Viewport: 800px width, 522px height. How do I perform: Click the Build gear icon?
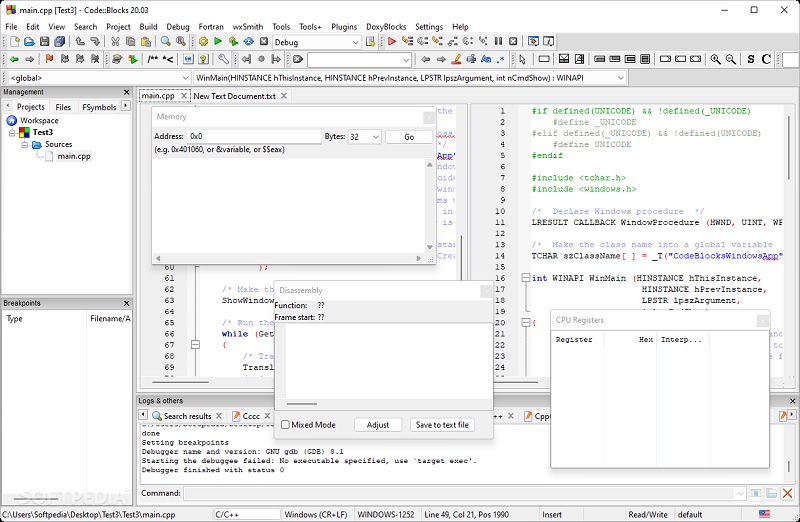click(x=203, y=42)
